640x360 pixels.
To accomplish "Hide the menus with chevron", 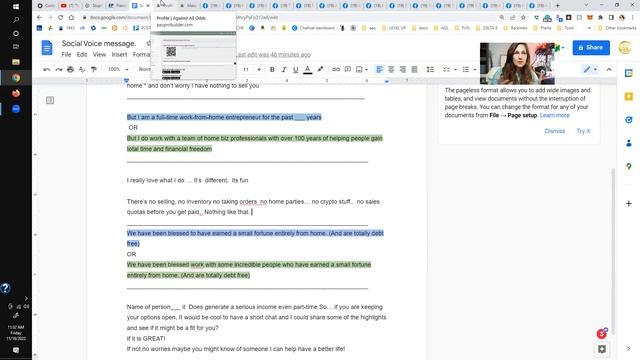I will (x=609, y=69).
